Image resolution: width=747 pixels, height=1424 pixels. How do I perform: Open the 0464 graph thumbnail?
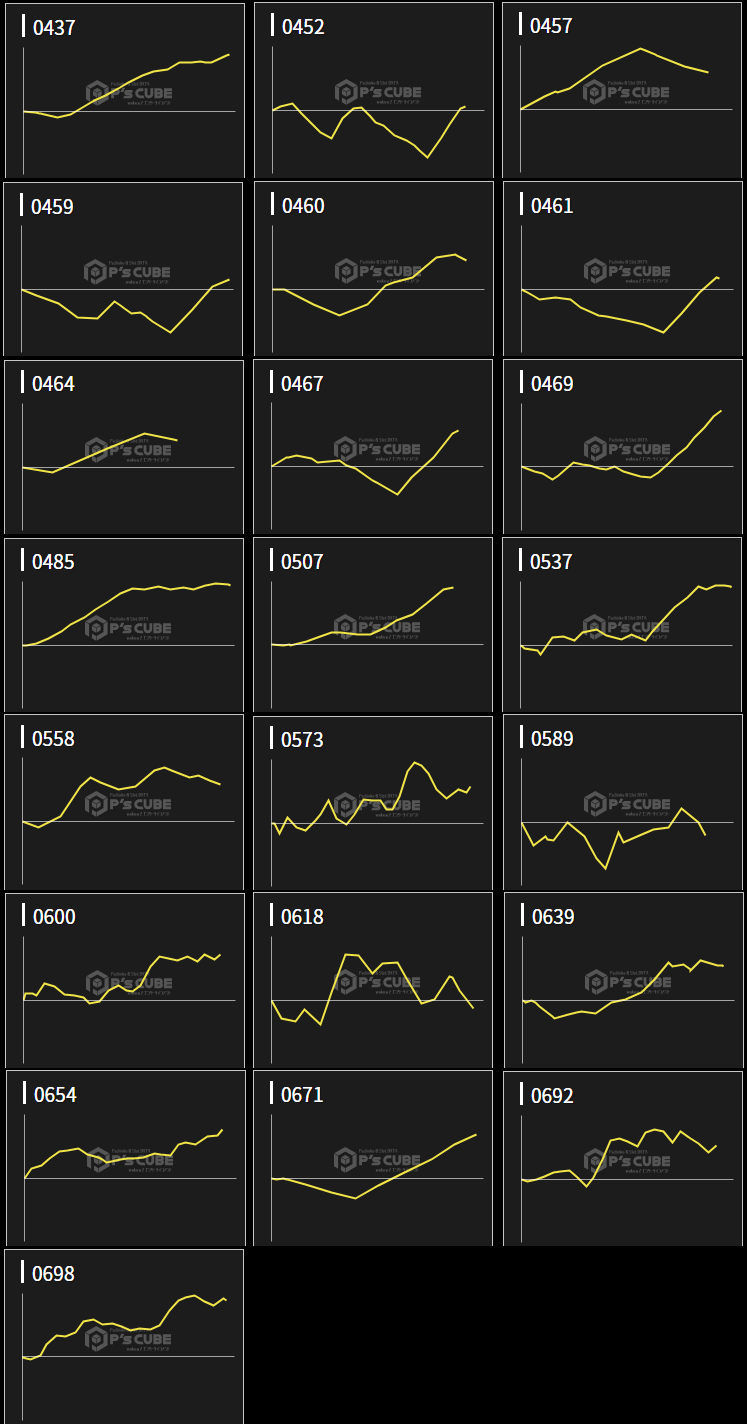124,447
